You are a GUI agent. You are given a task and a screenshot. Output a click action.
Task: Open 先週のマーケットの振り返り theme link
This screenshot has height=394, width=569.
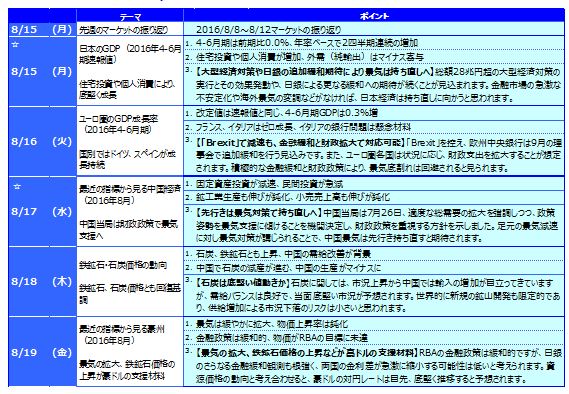123,30
